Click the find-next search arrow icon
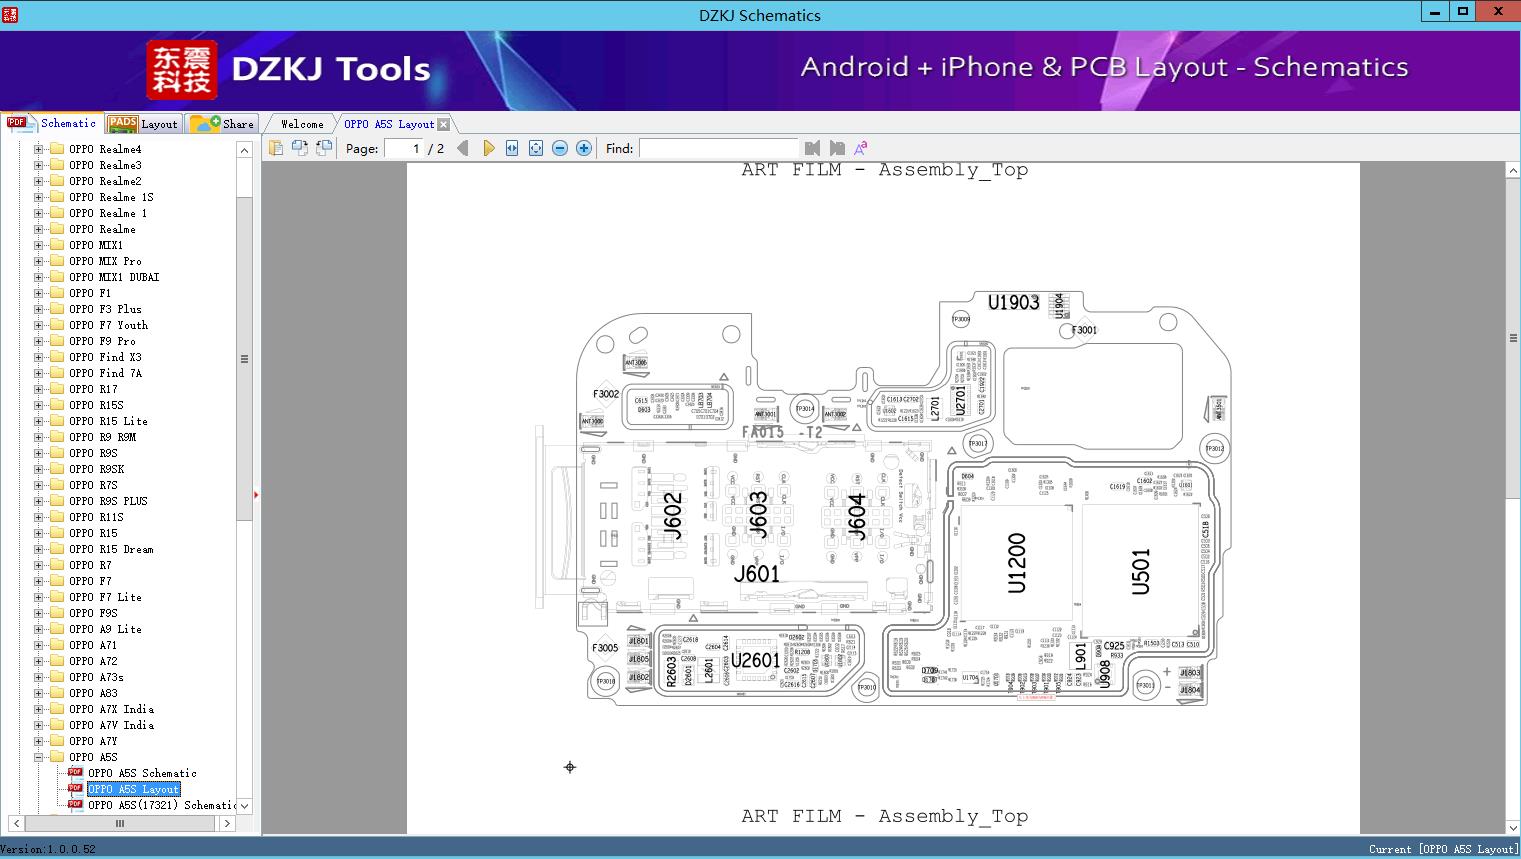Image resolution: width=1521 pixels, height=859 pixels. [x=837, y=147]
